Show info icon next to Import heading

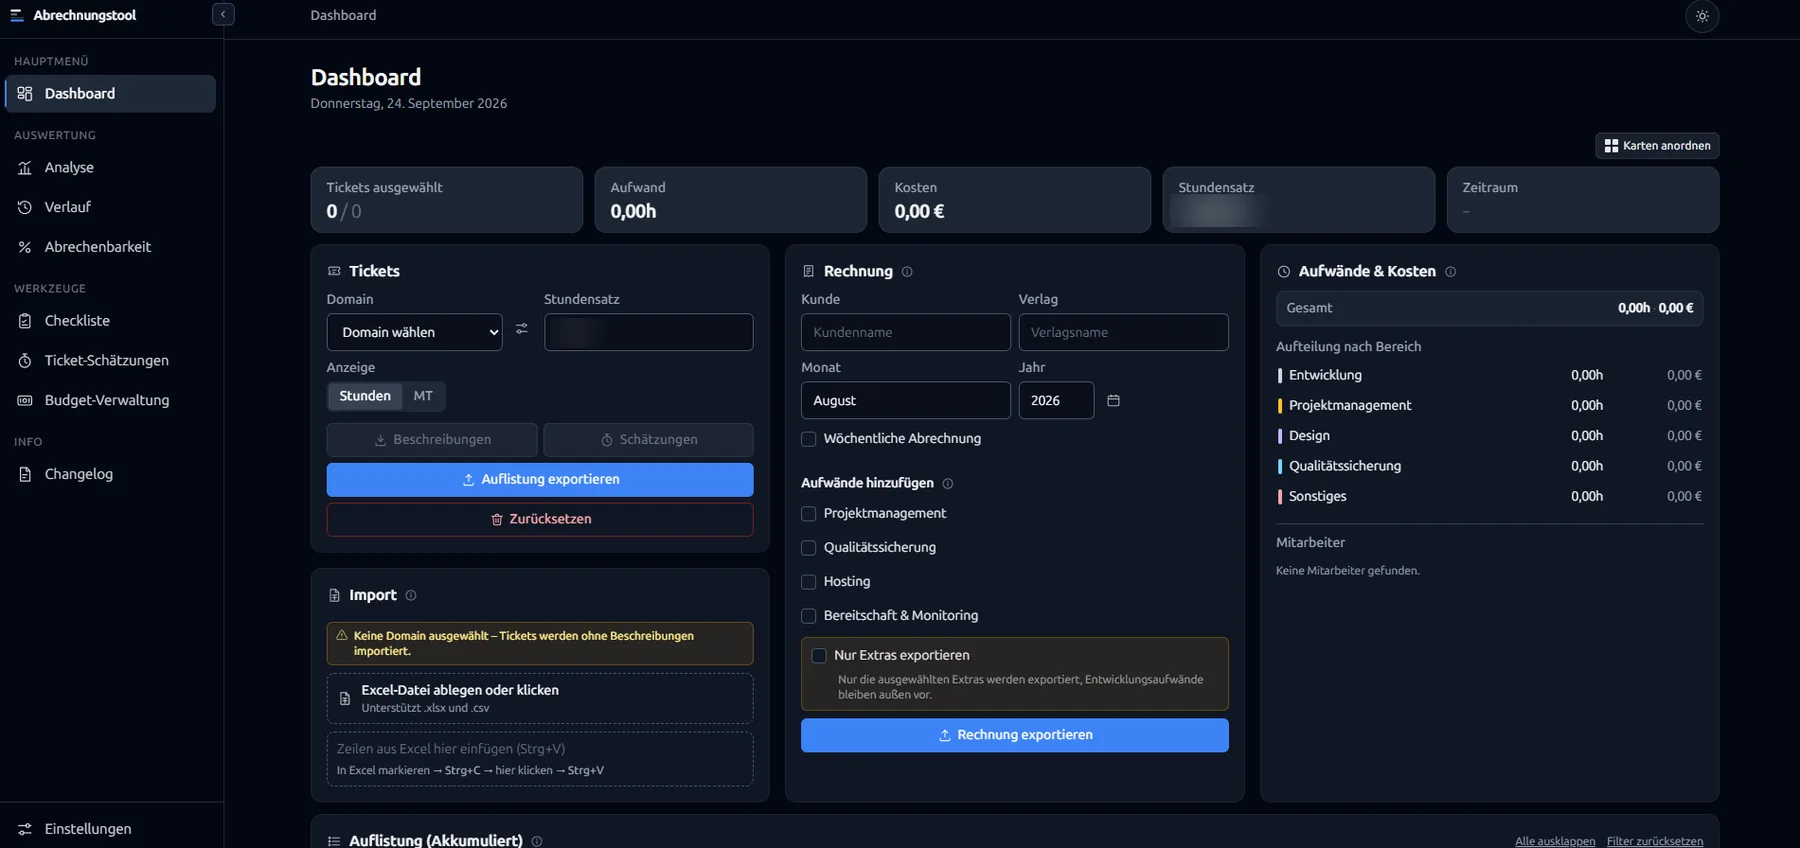click(x=411, y=595)
